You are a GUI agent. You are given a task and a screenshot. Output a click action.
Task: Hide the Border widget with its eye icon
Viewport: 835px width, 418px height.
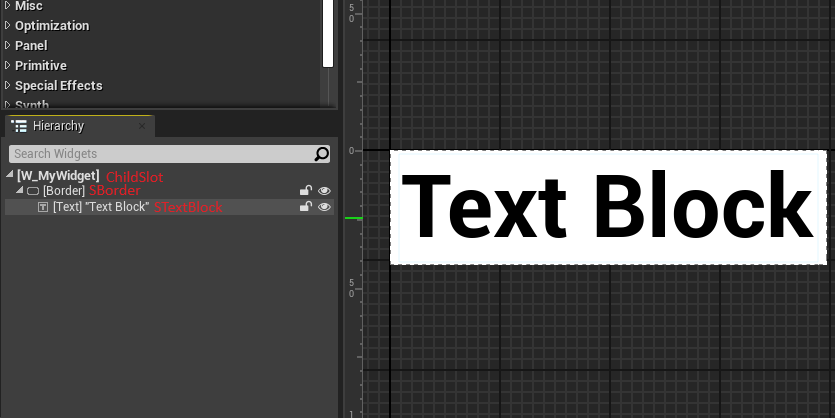324,191
